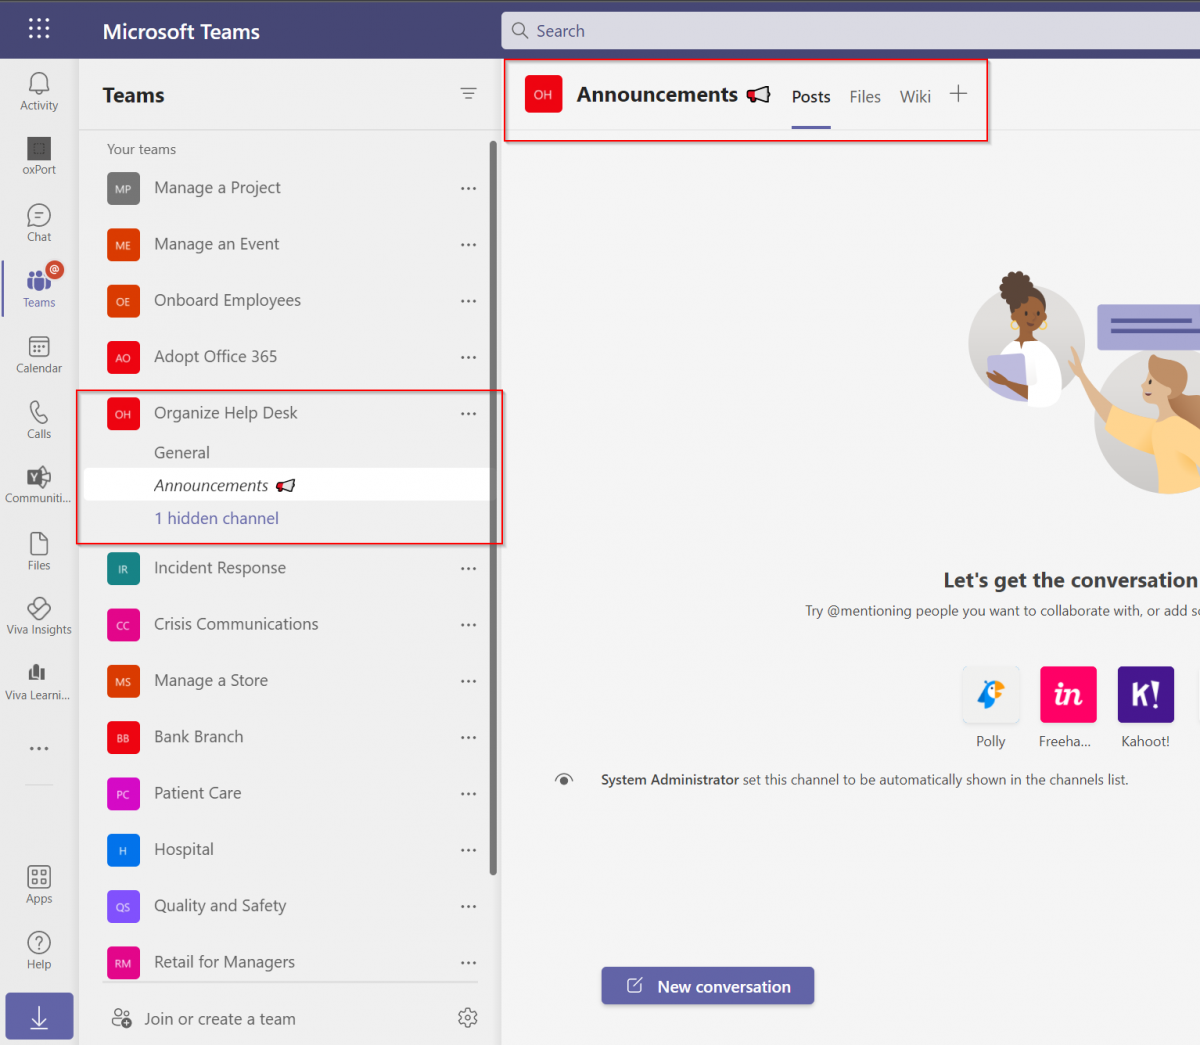Show the 1 hidden channel in Organize Help Desk
The height and width of the screenshot is (1045, 1200).
tap(216, 518)
